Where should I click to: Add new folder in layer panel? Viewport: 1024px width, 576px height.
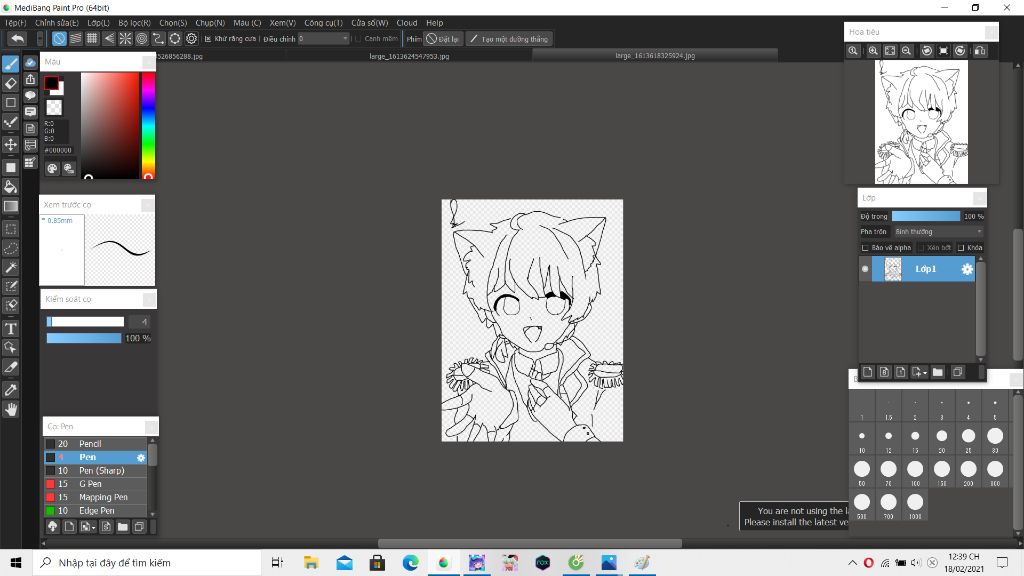click(938, 372)
